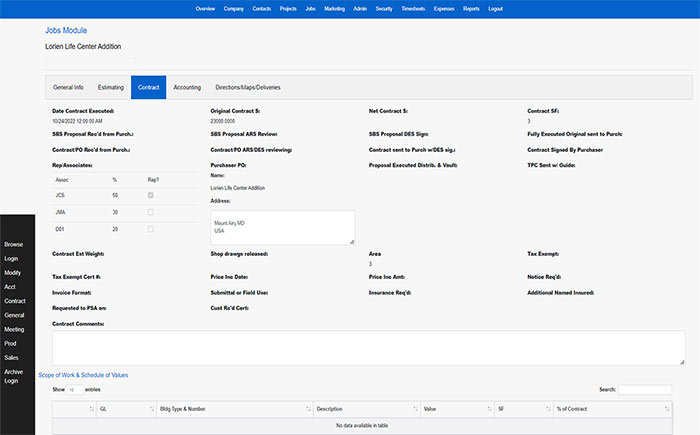Open Scope of Work & Schedule of Values
Screen dimensions: 700x435
[x=83, y=375]
